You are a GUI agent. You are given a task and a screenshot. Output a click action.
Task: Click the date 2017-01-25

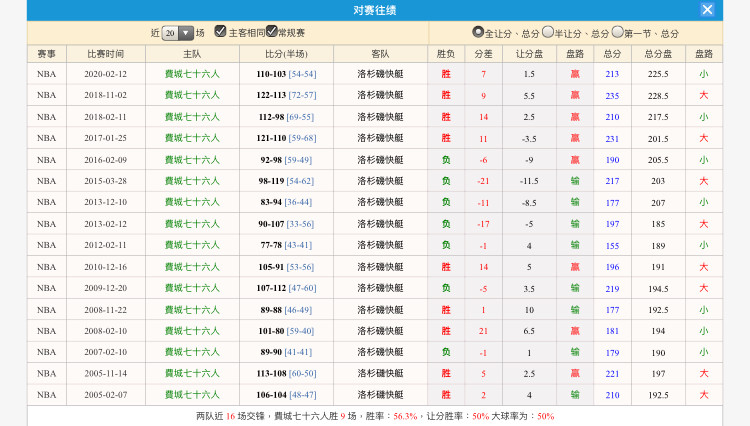pos(105,138)
